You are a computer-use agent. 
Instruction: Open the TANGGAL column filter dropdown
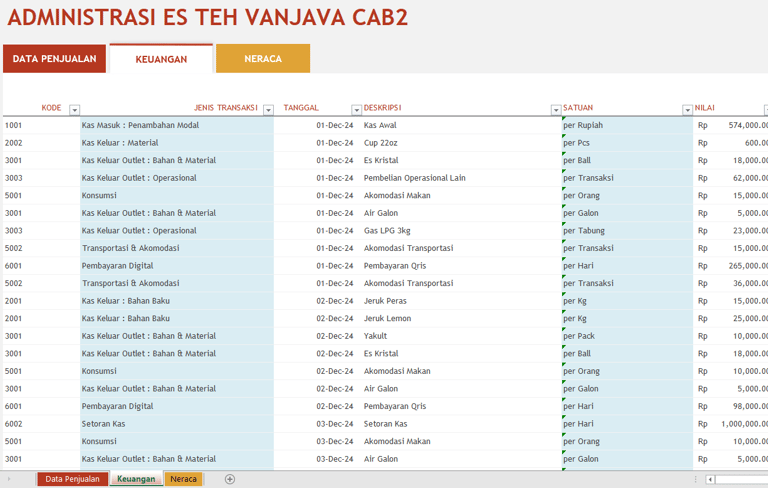click(357, 110)
